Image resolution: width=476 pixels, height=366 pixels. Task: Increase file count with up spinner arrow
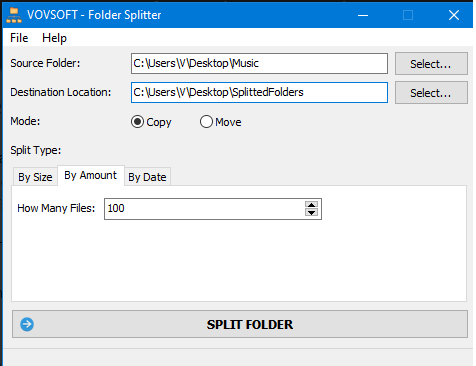tap(311, 205)
